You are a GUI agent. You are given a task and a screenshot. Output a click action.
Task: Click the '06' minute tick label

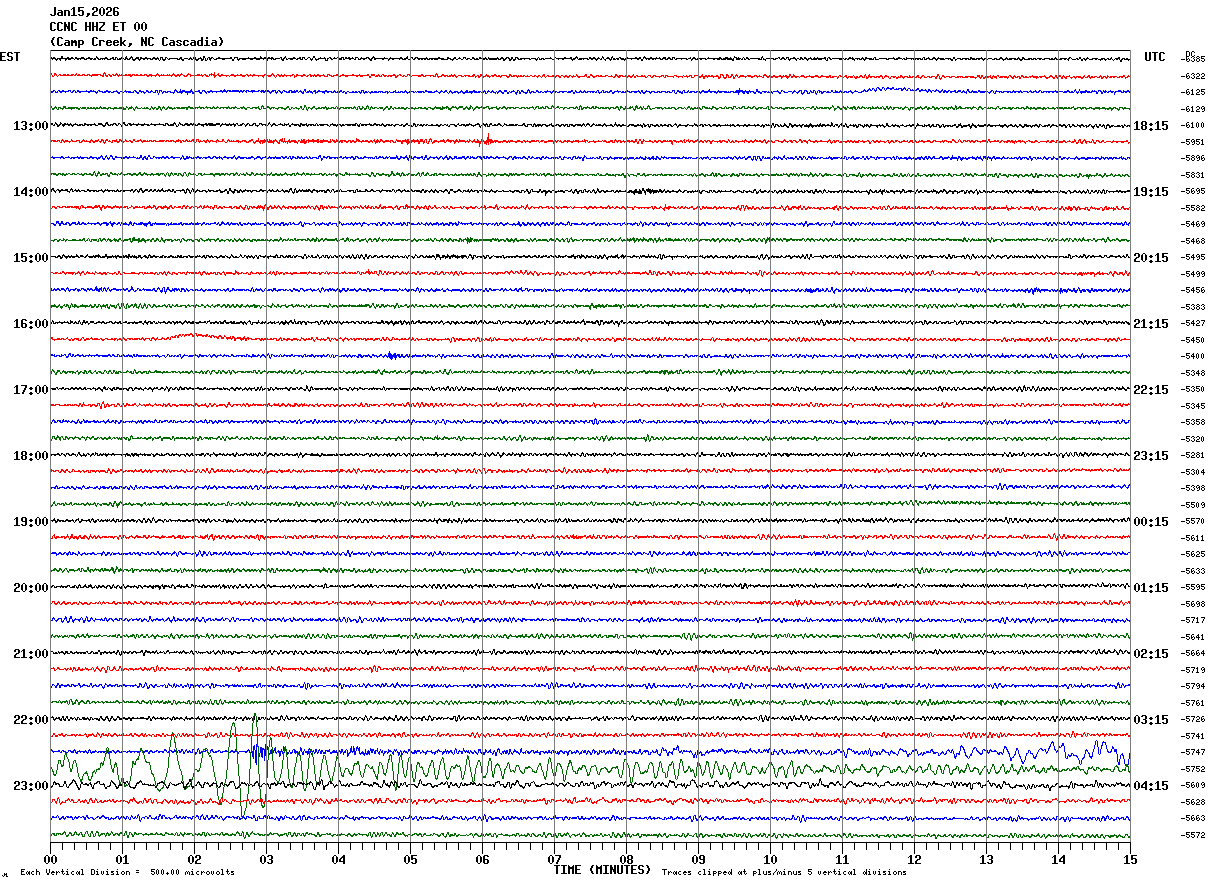[482, 859]
